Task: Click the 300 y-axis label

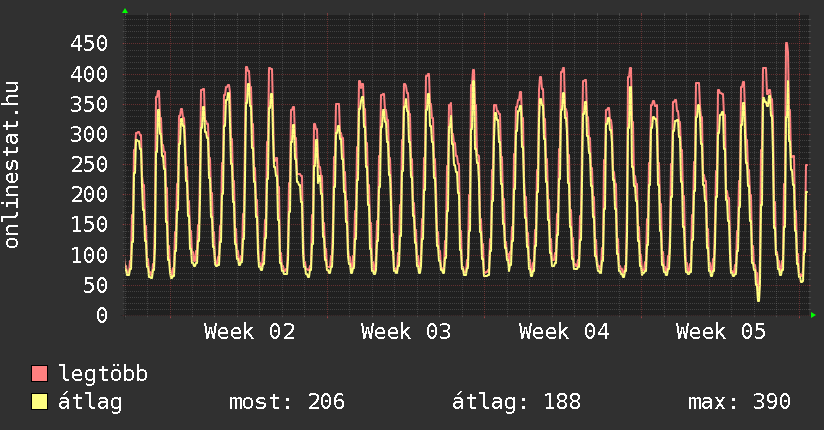Action: click(x=88, y=135)
